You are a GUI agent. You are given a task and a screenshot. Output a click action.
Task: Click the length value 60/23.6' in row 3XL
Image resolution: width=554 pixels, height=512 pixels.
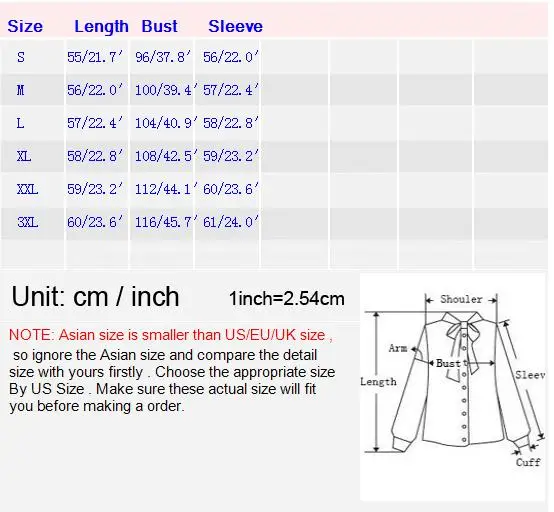pos(95,222)
